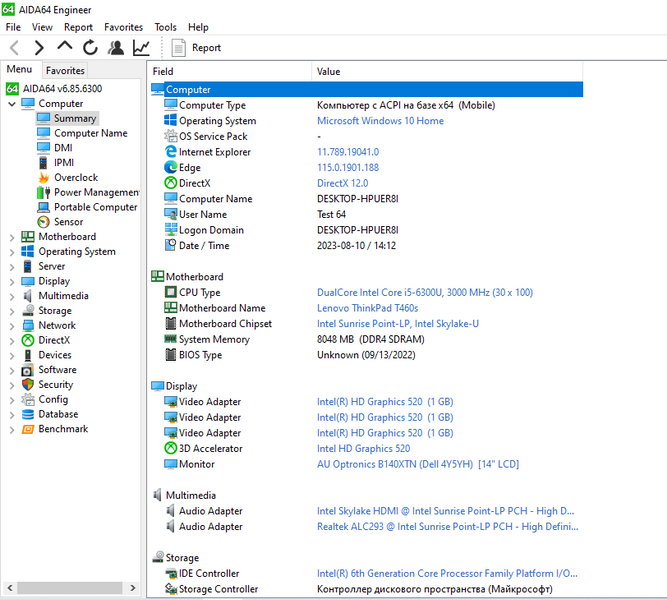The height and width of the screenshot is (600, 667).
Task: Select the Sensor gauge icon
Action: pos(43,222)
